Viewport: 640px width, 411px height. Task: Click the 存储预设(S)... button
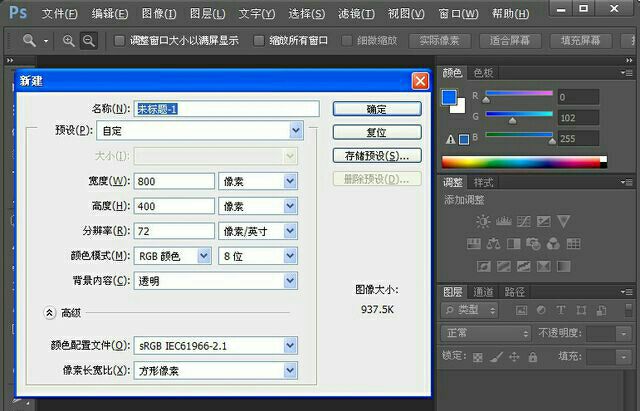point(376,156)
